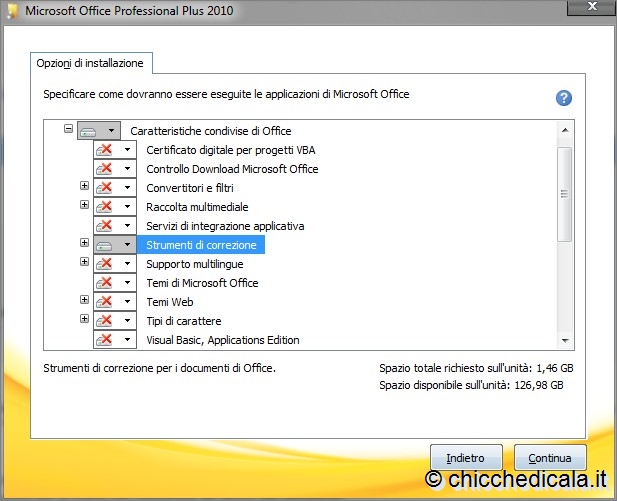617x501 pixels.
Task: Select the Opzioni di installazione tab
Action: pos(90,63)
